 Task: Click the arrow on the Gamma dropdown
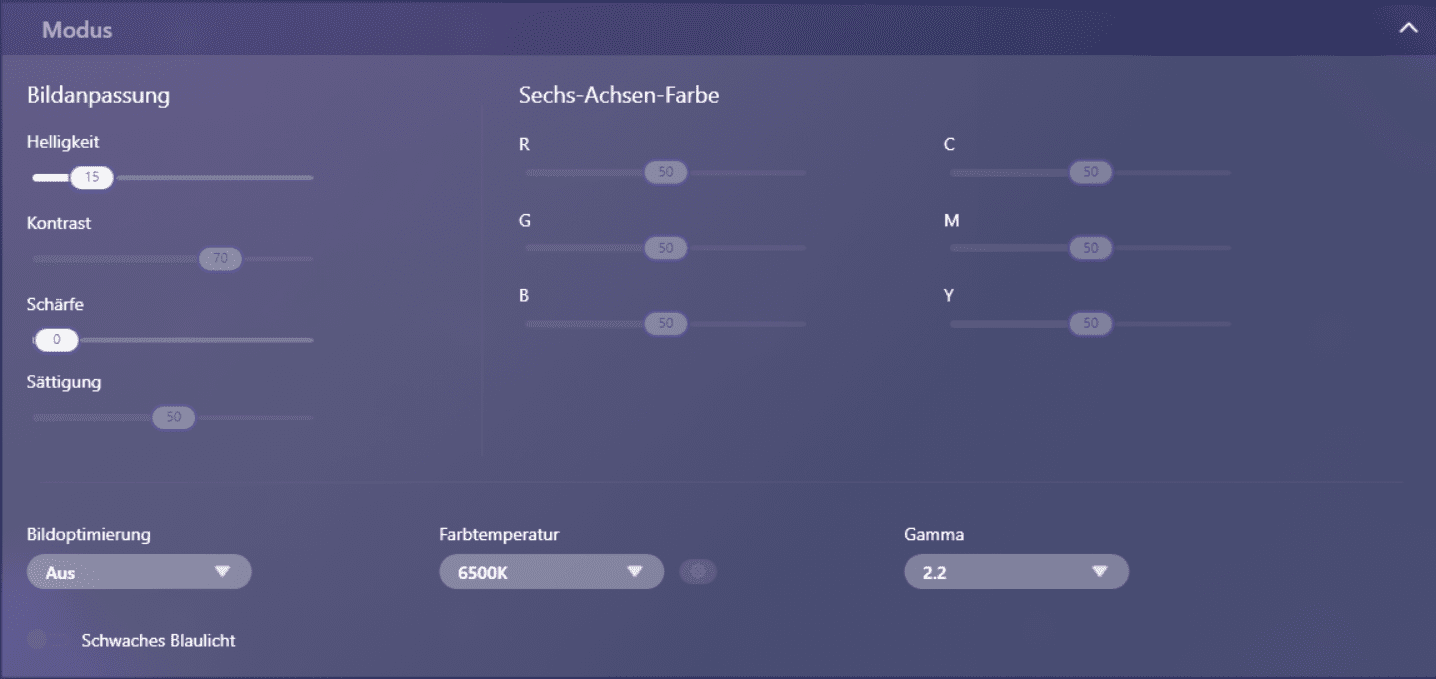pyautogui.click(x=1100, y=572)
